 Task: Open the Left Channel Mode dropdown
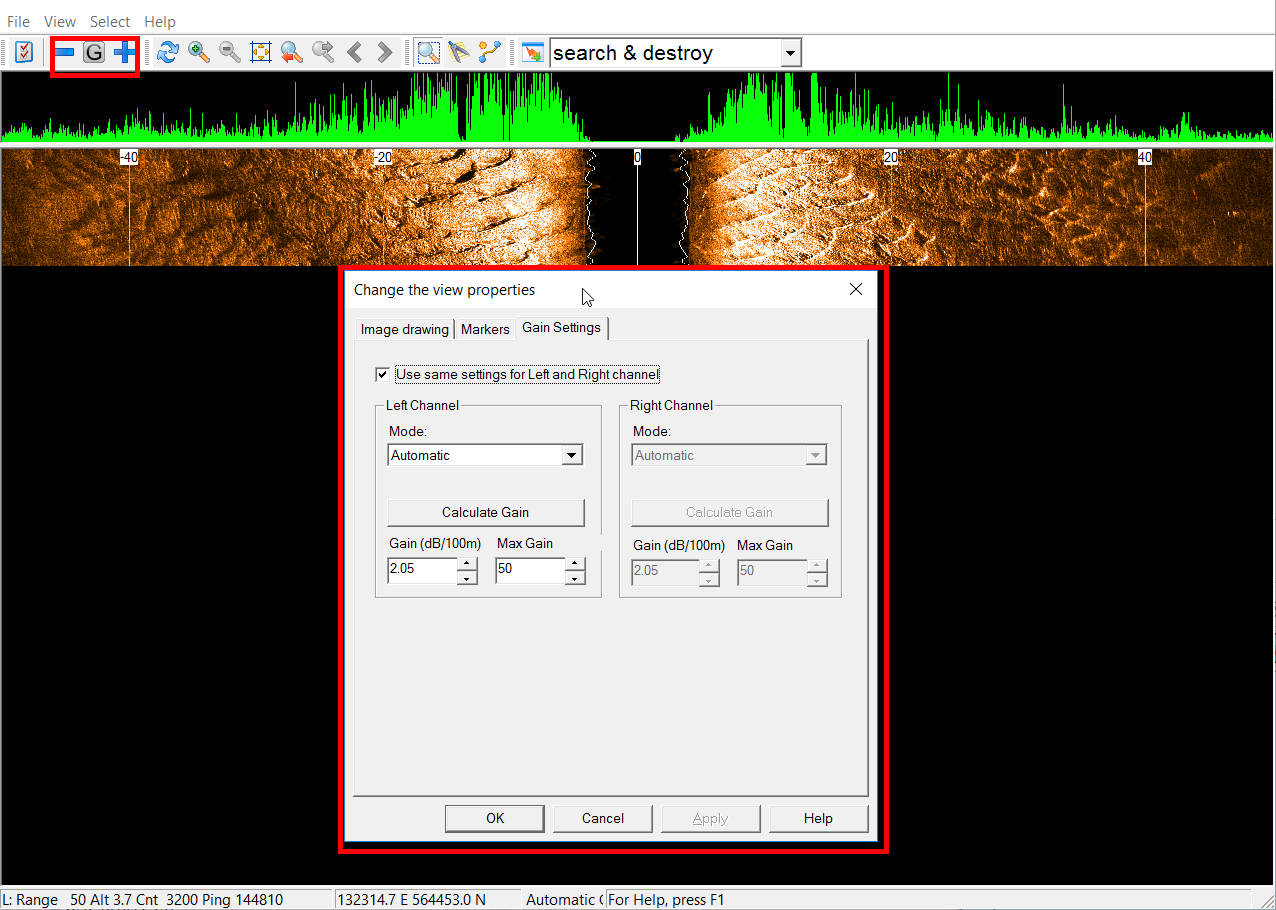[571, 455]
